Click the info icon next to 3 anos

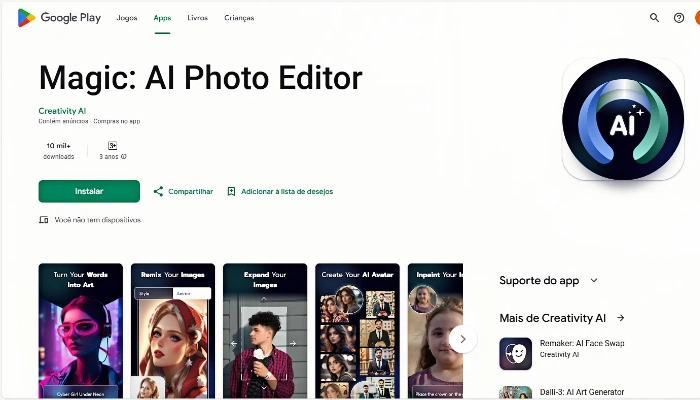[x=124, y=157]
